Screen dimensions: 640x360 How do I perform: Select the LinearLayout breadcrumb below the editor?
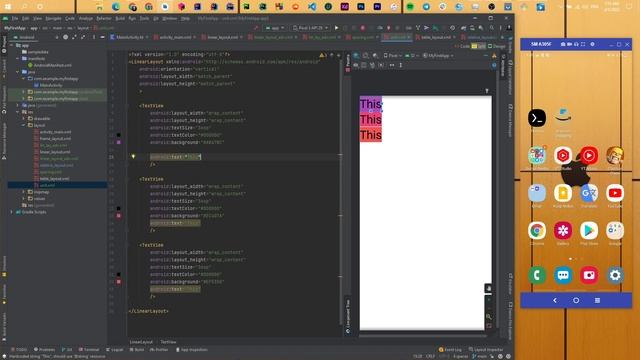141,342
